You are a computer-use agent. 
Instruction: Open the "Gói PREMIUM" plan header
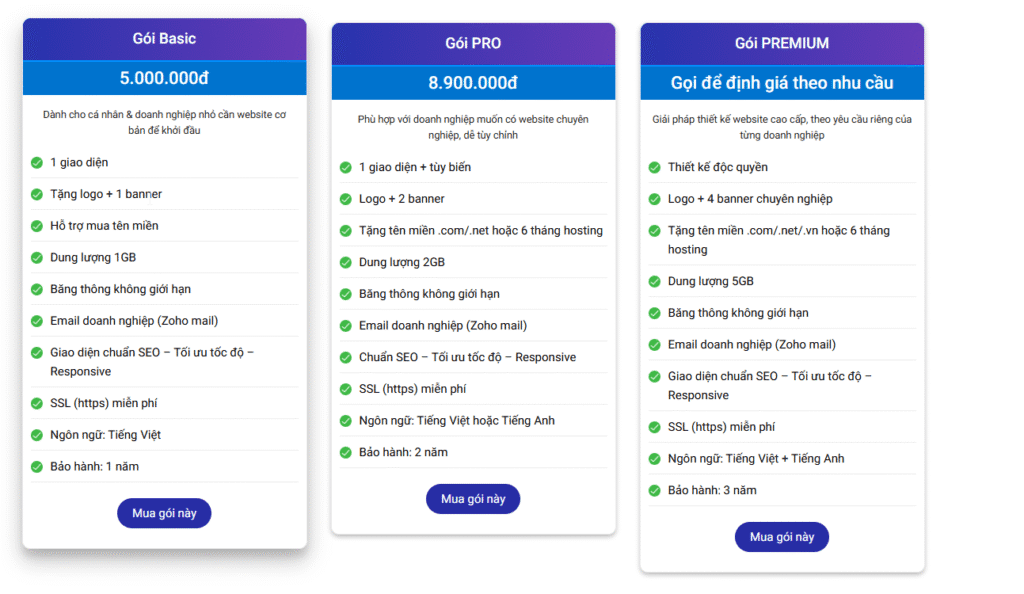[781, 44]
